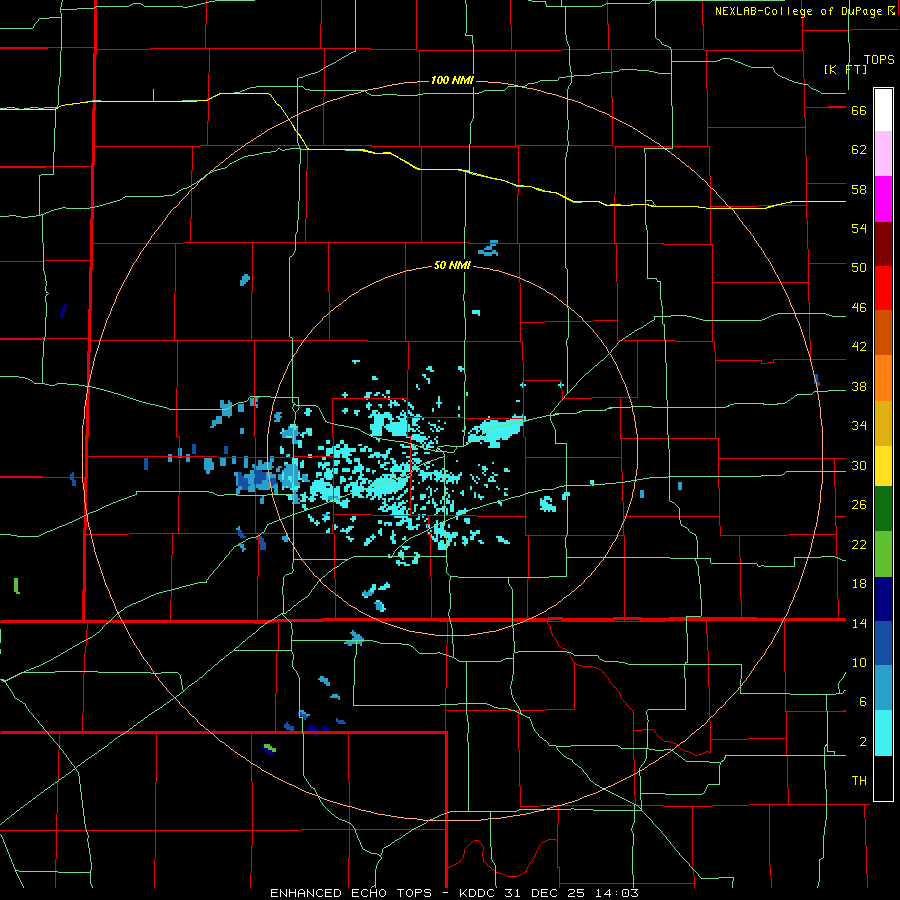Screen dimensions: 900x900
Task: Click the TOPS legend title
Action: [879, 59]
